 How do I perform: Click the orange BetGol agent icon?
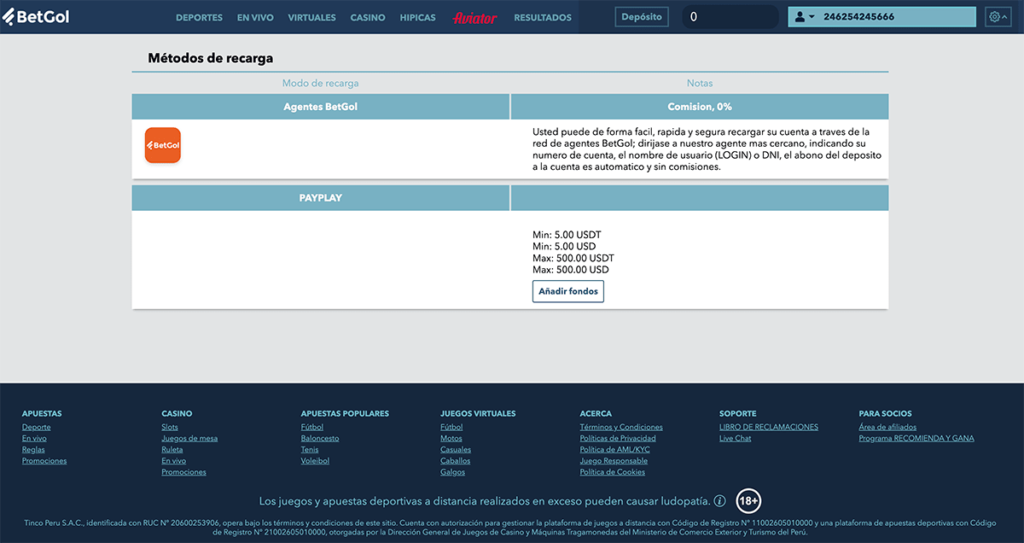(x=163, y=145)
